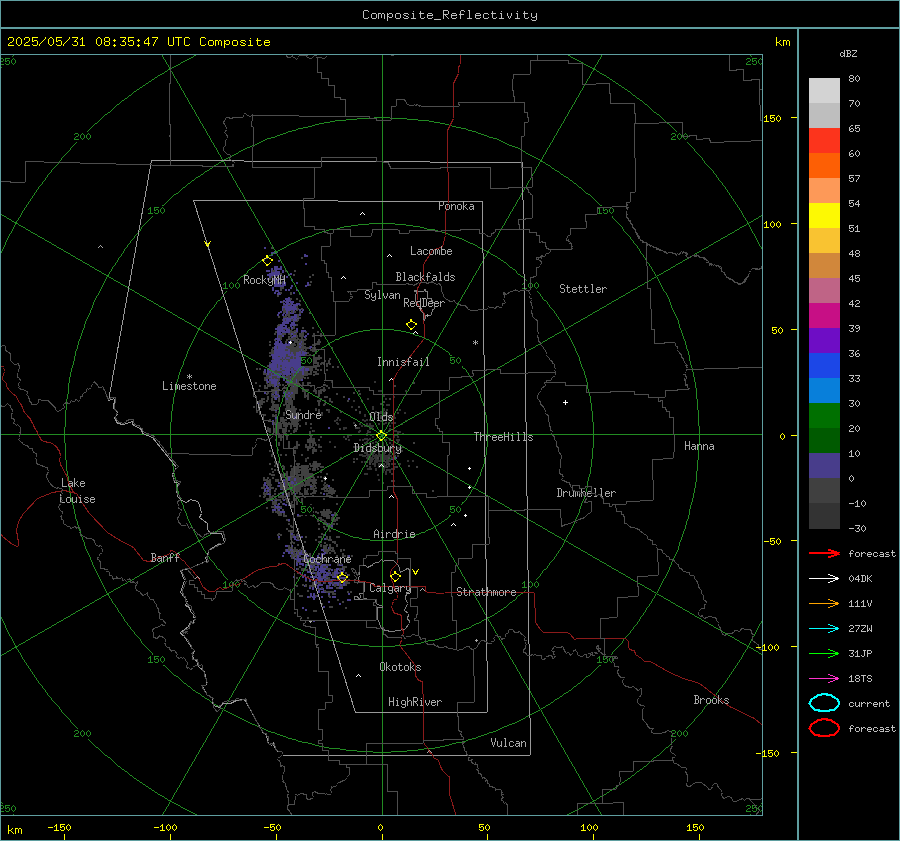The image size is (900, 841).
Task: Click the Didsbury city label
Action: [377, 448]
